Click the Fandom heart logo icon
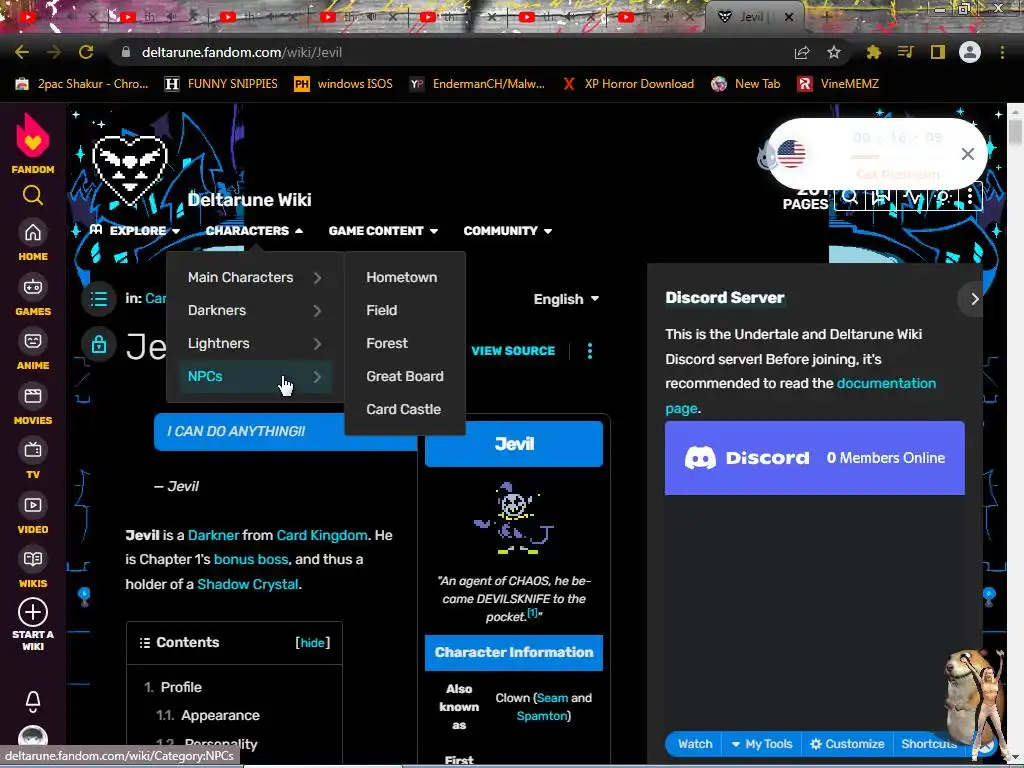 (33, 135)
